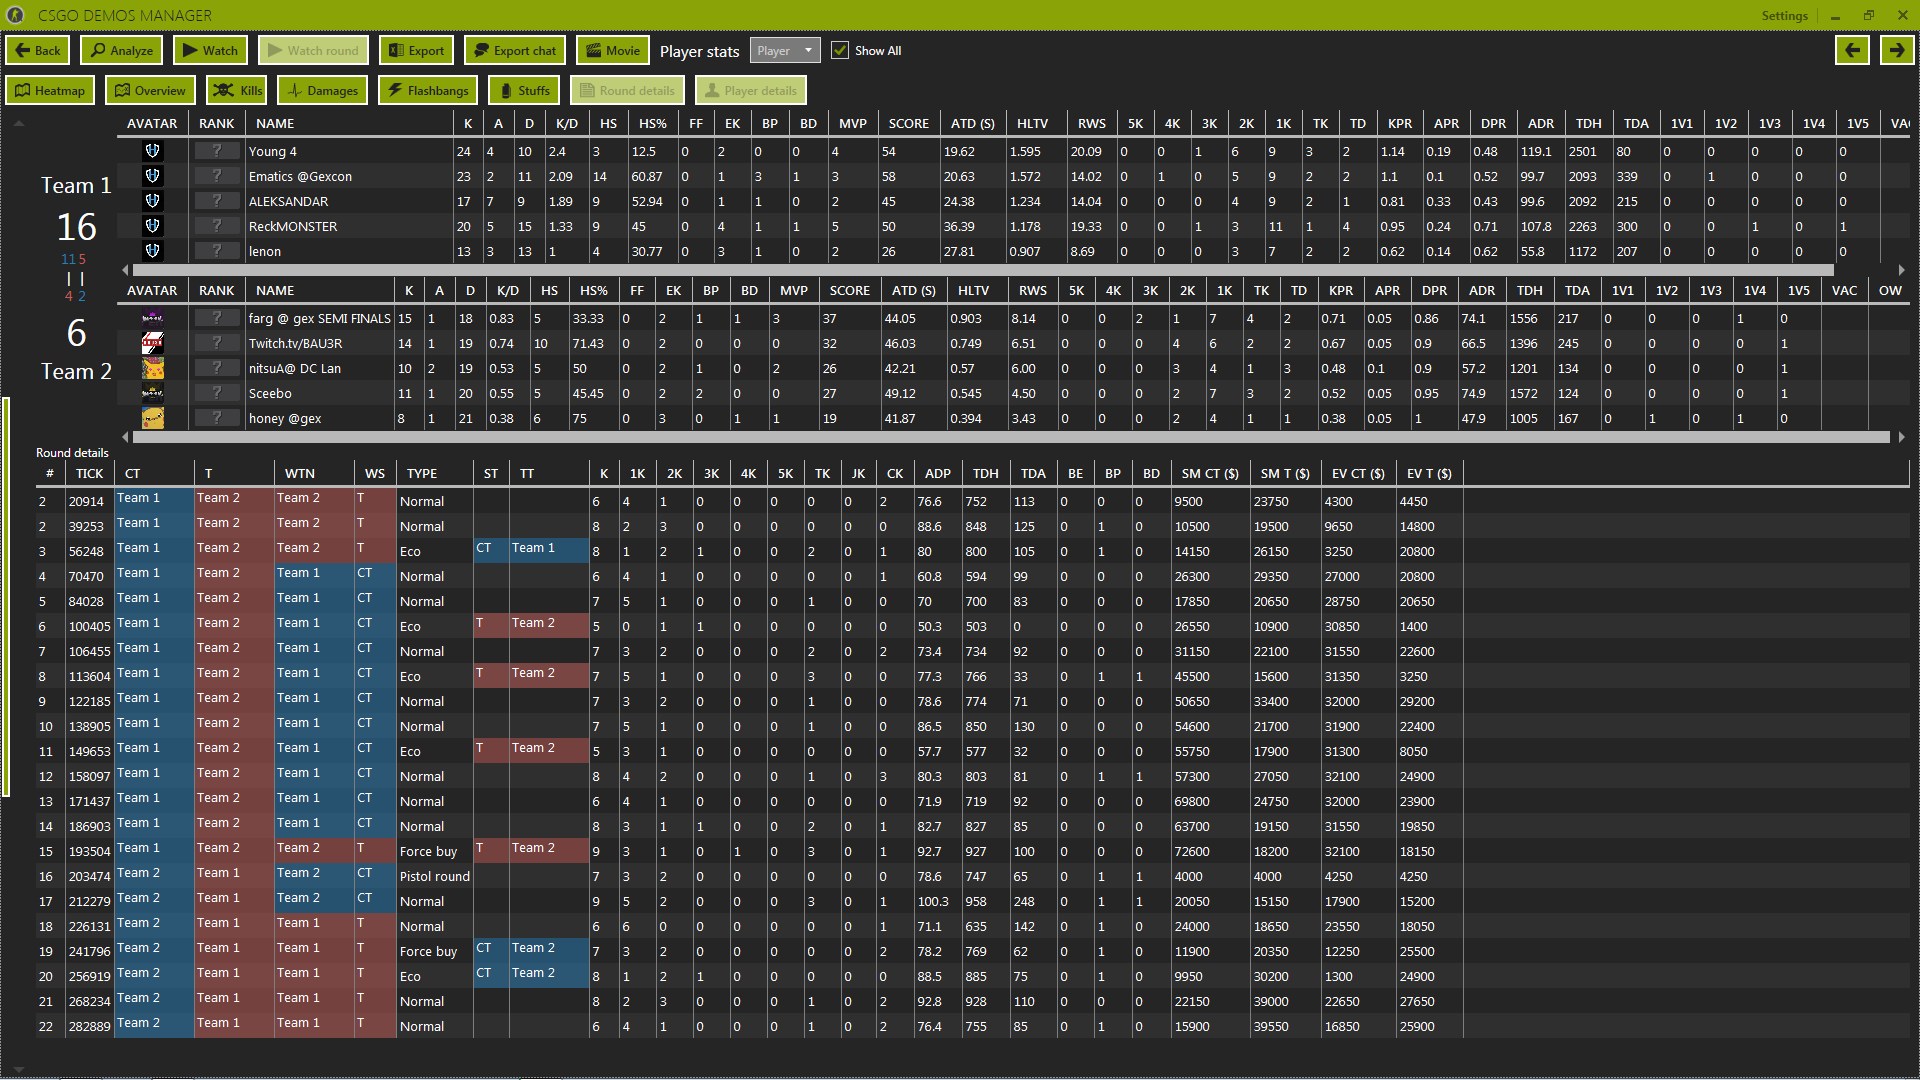Click Team 2 score 6
Viewport: 1920px width, 1080px height.
pyautogui.click(x=76, y=333)
